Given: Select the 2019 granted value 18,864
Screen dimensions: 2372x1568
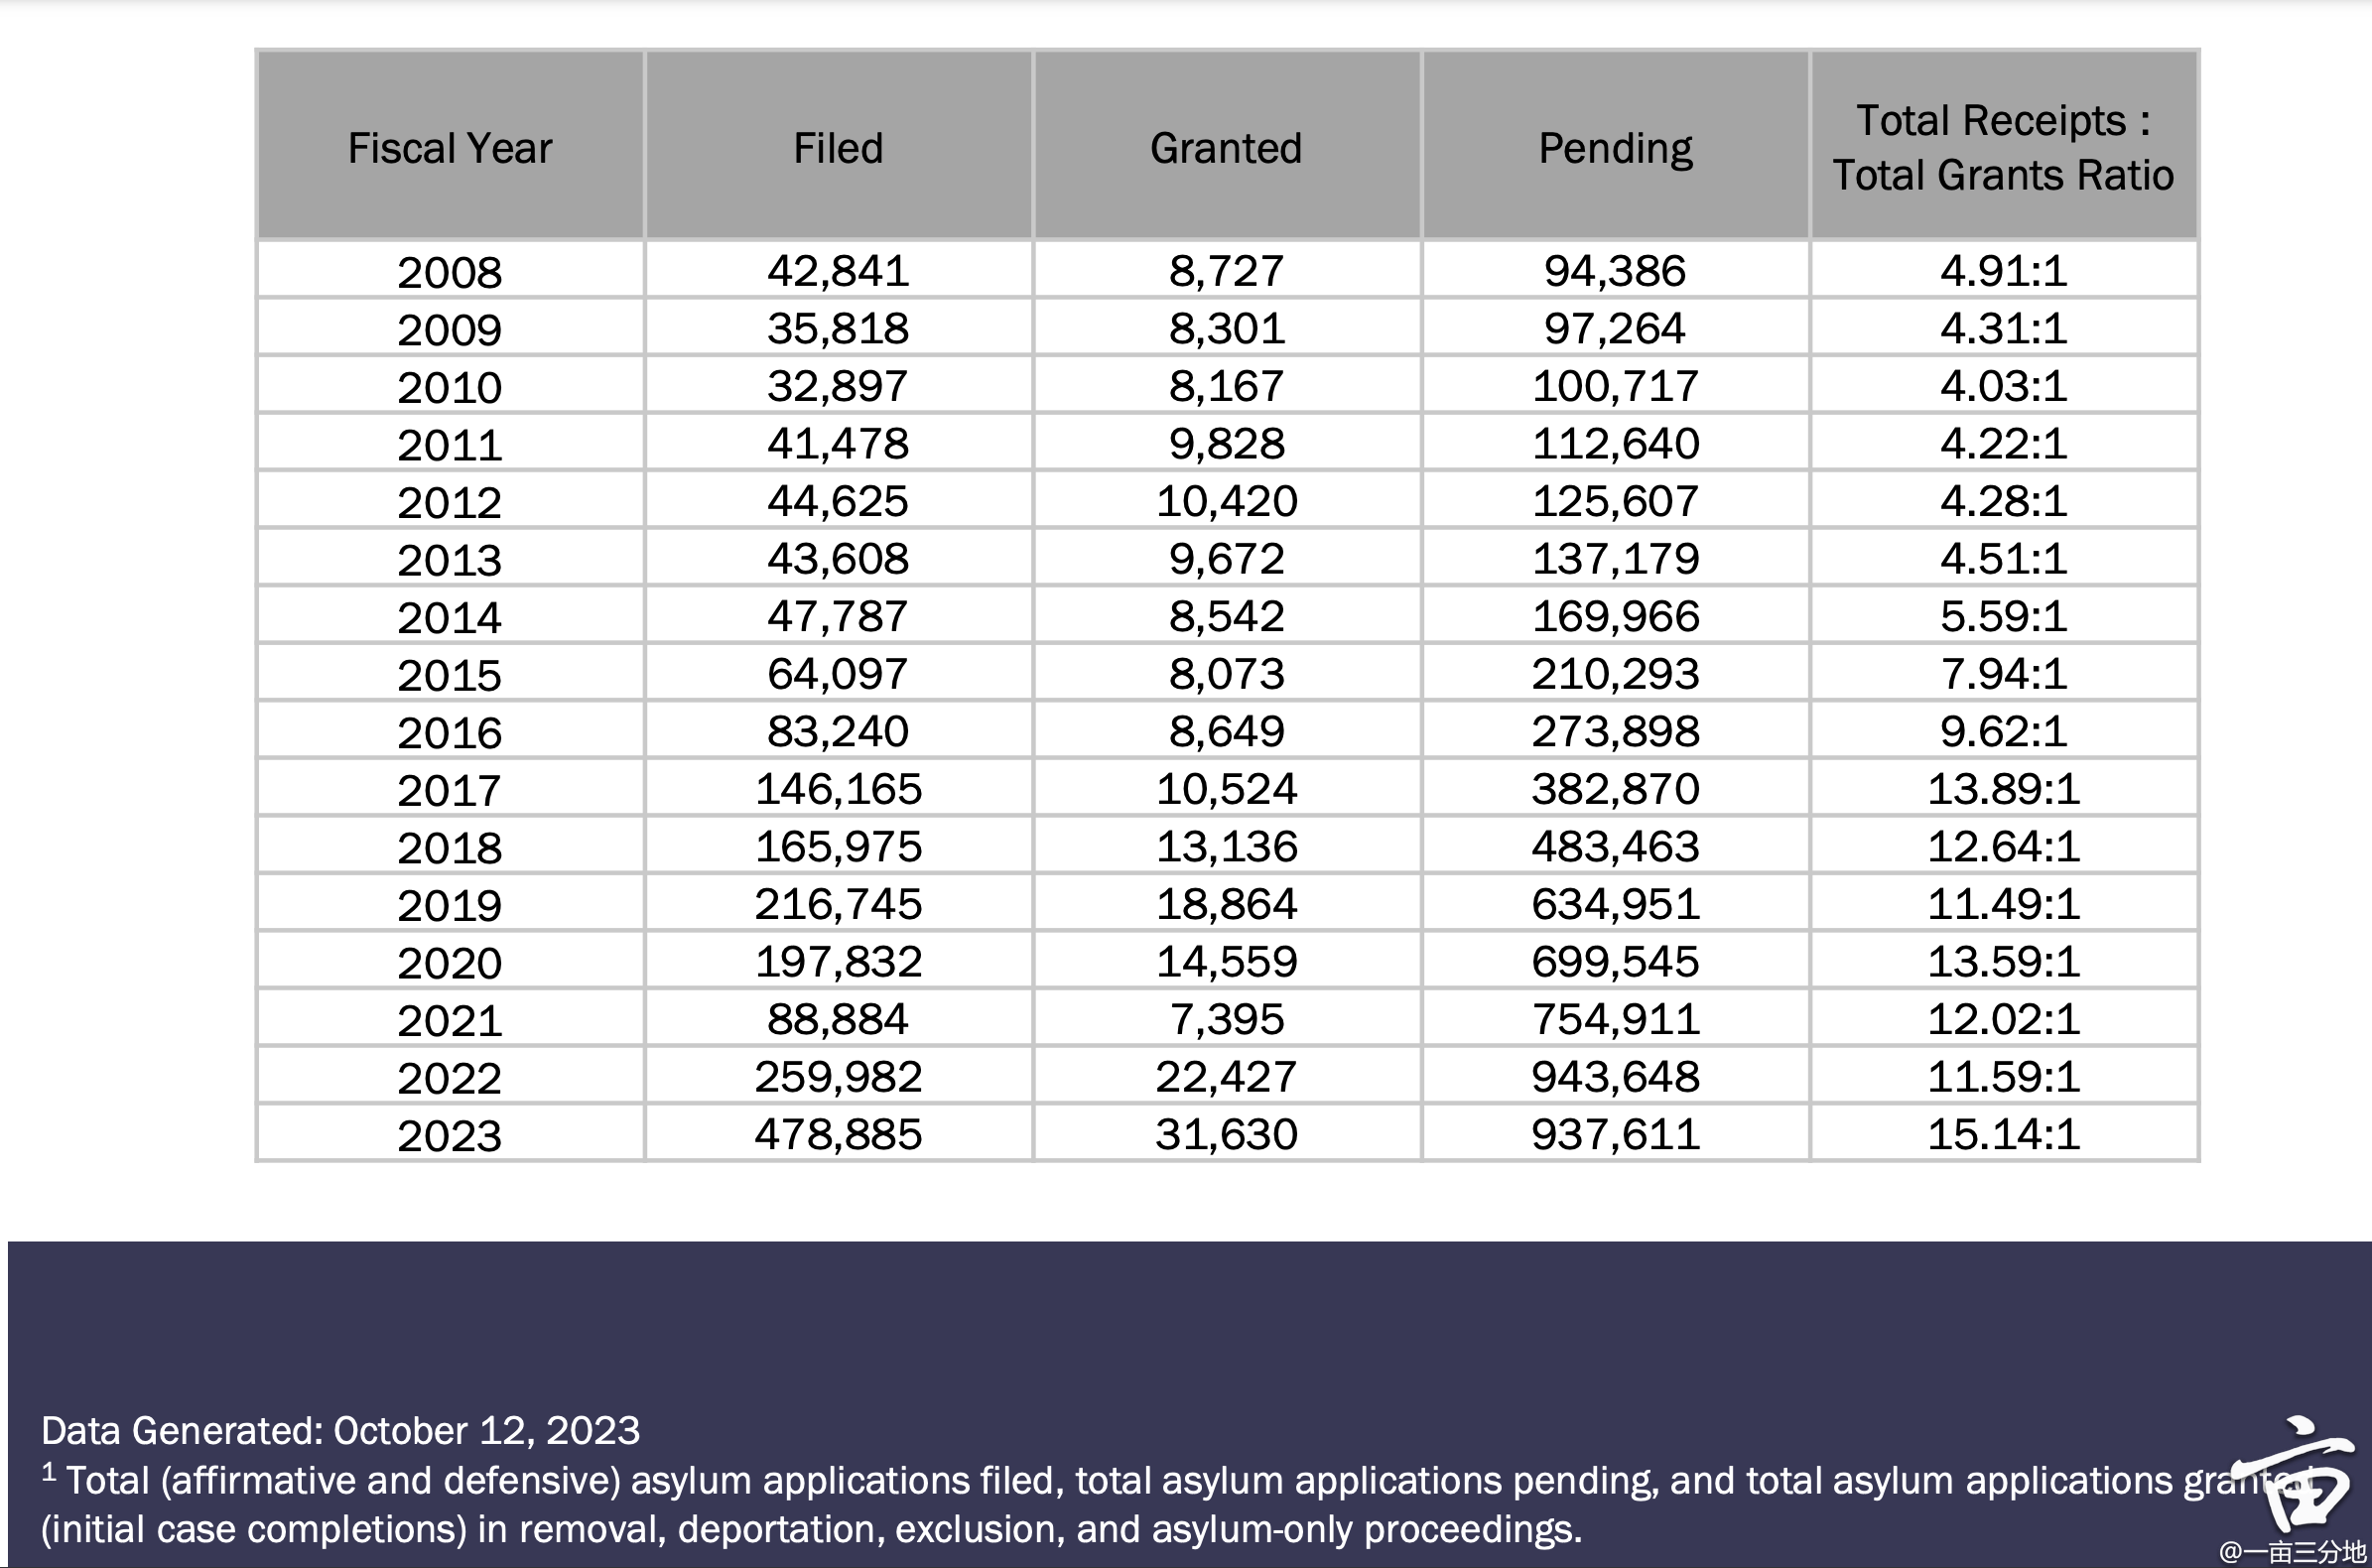Looking at the screenshot, I should click(x=1226, y=903).
